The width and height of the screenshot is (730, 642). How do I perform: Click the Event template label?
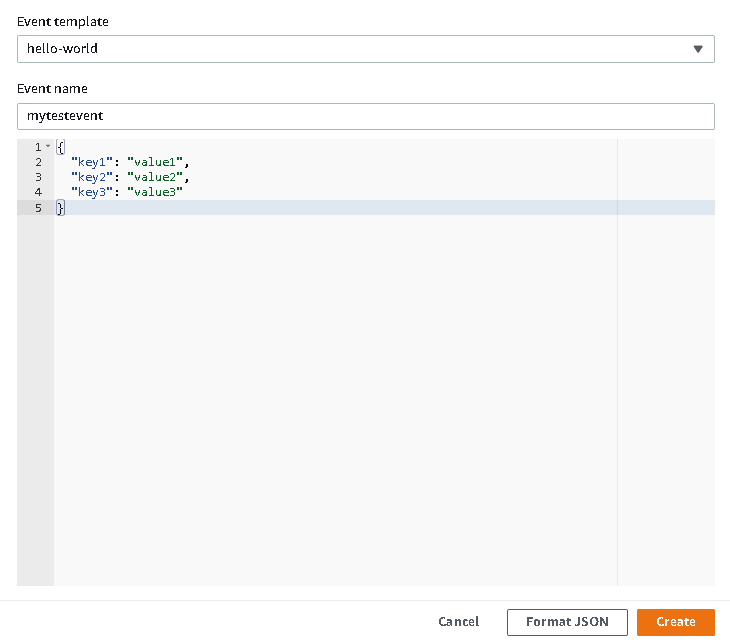coord(63,22)
